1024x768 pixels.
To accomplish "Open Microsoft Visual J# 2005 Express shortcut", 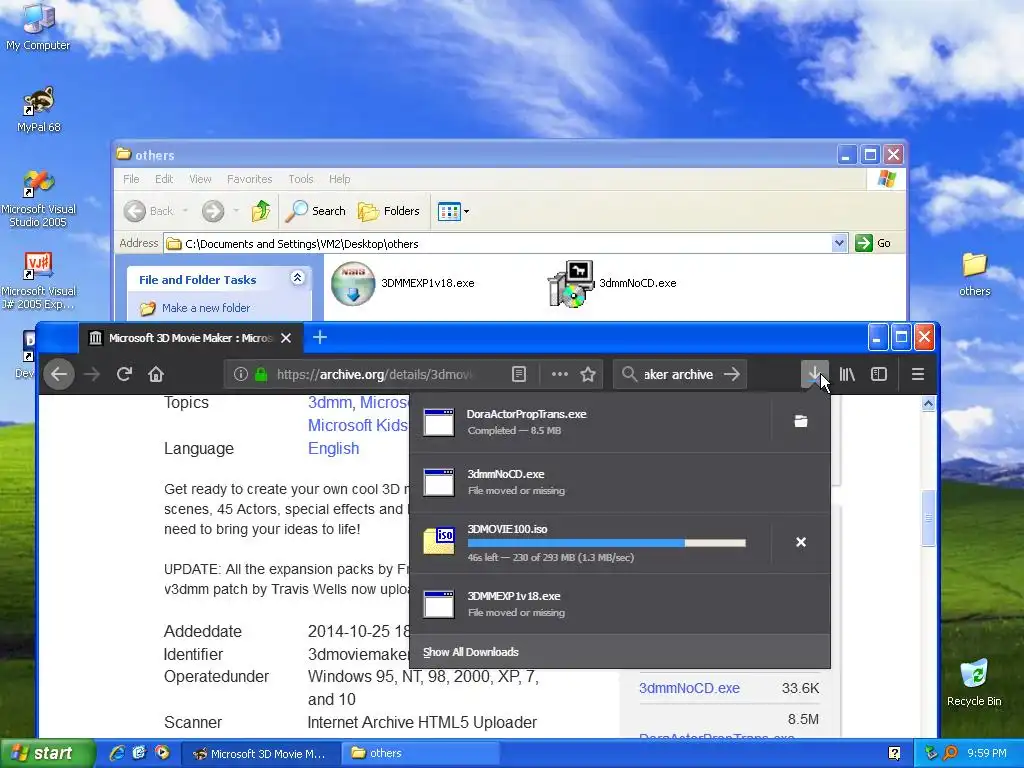I will tap(39, 281).
